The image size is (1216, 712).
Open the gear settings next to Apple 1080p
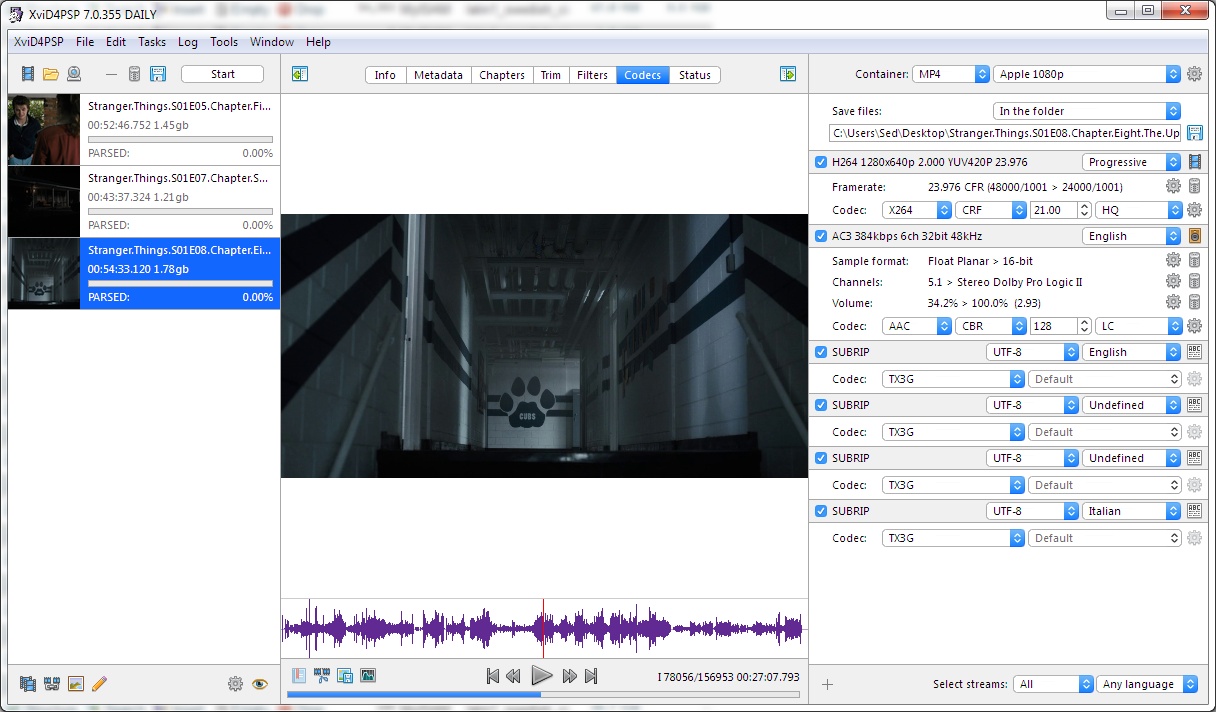[x=1194, y=74]
